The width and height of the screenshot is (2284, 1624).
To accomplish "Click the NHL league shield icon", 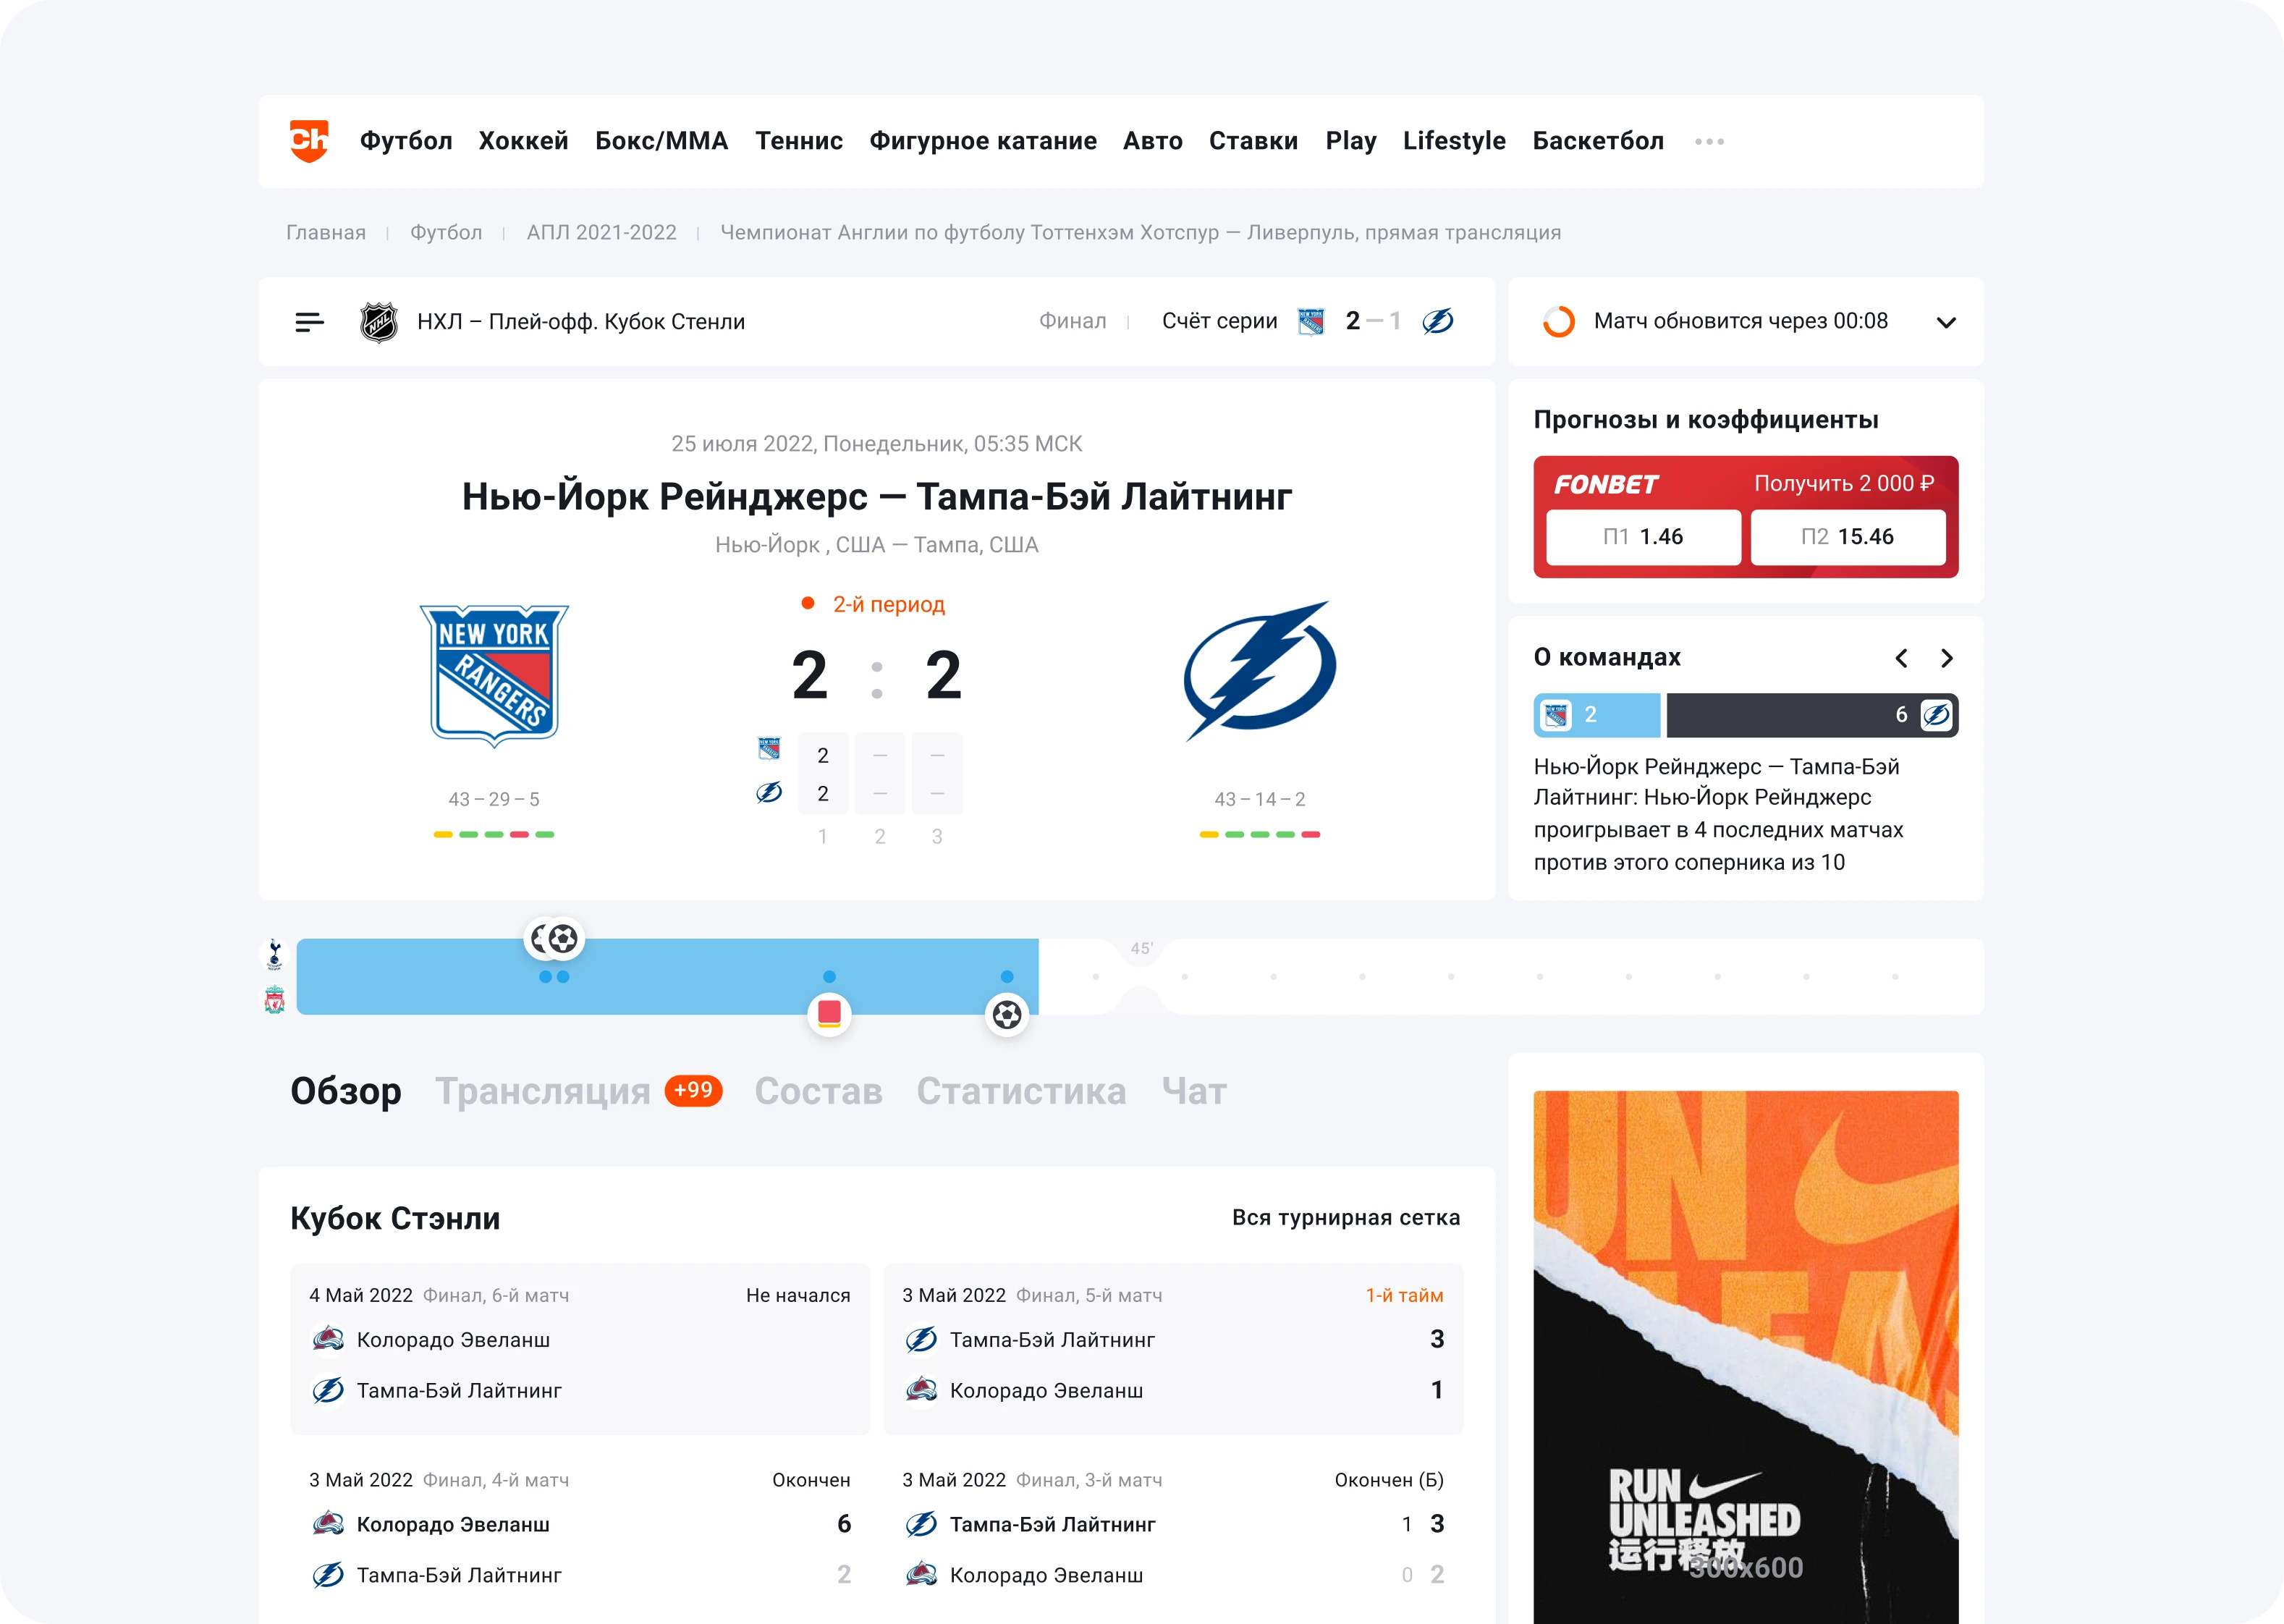I will tap(379, 322).
